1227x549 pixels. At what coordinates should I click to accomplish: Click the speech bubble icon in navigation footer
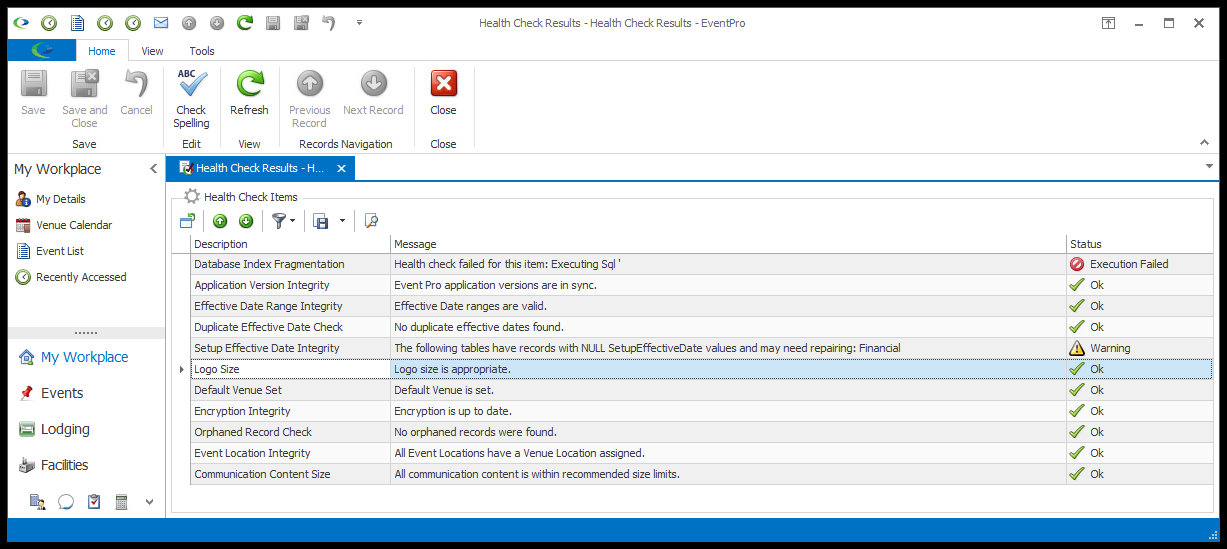[x=66, y=502]
